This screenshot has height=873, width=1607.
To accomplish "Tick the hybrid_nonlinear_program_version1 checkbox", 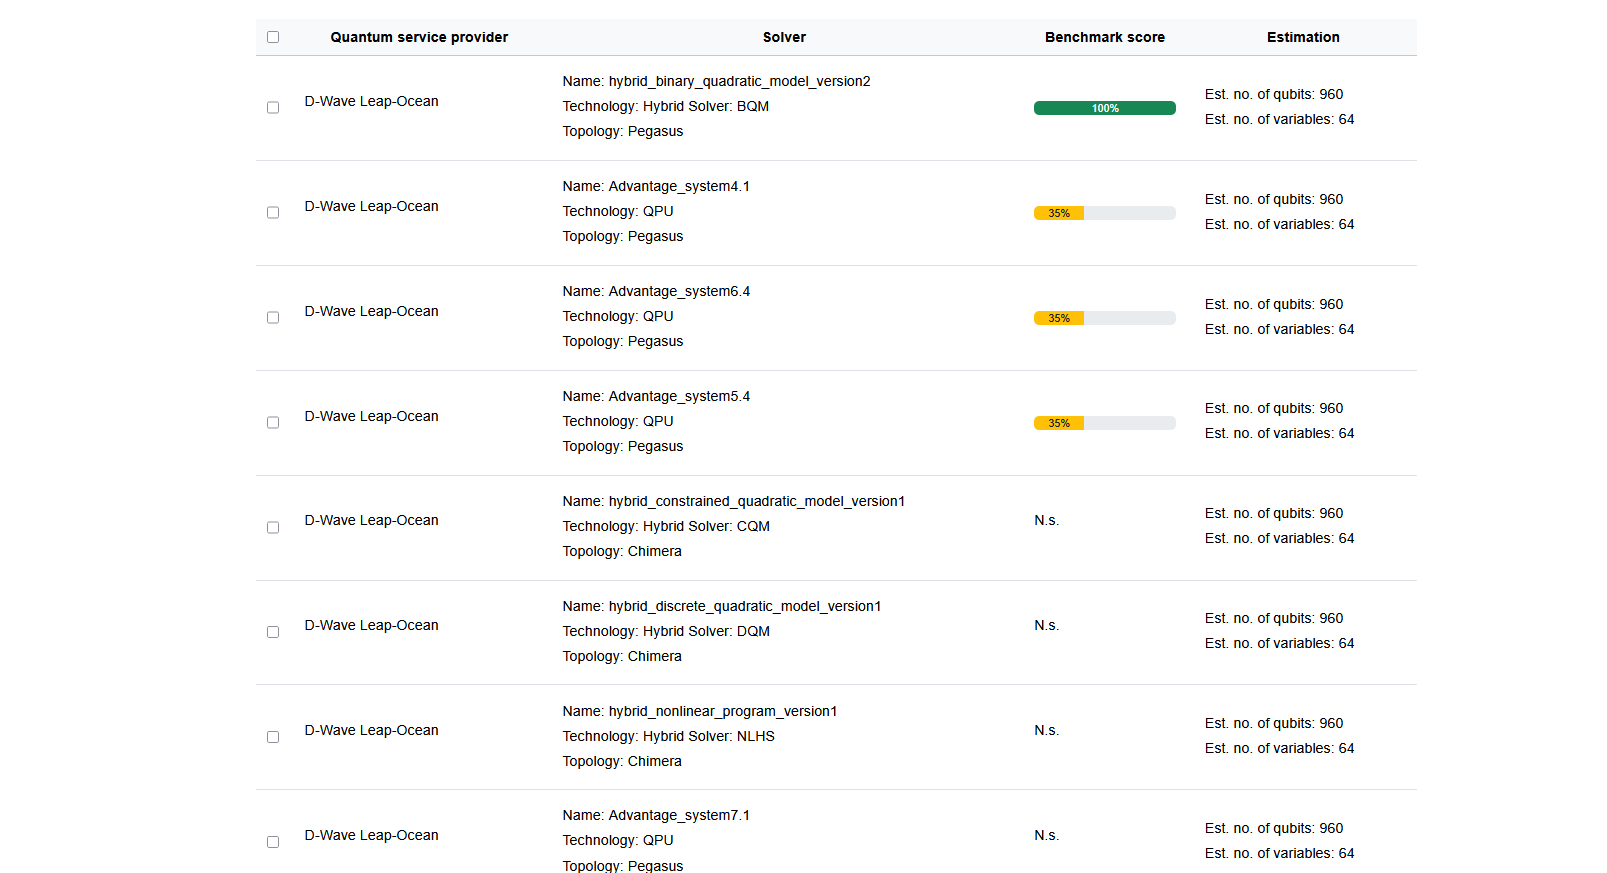I will (273, 737).
